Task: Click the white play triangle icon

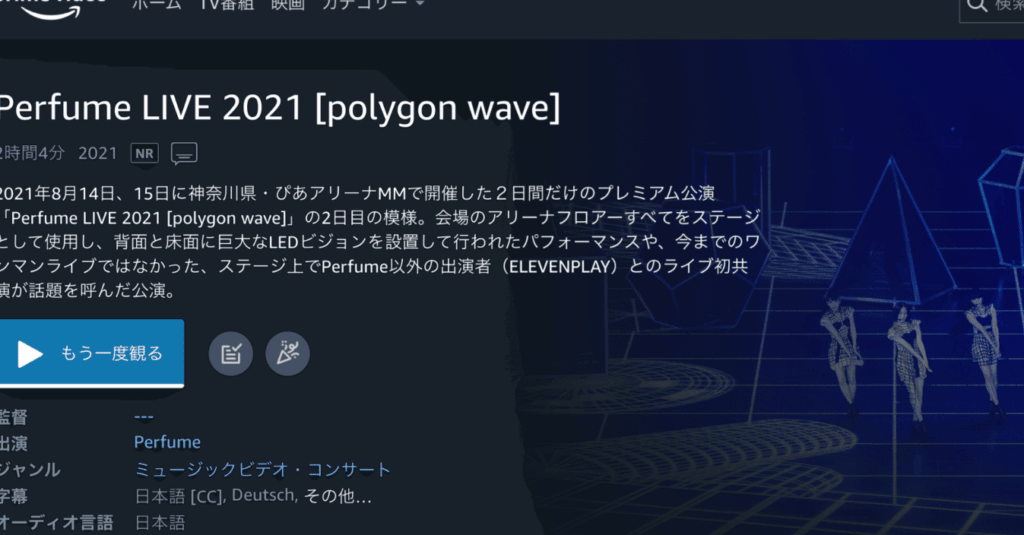Action: [29, 353]
